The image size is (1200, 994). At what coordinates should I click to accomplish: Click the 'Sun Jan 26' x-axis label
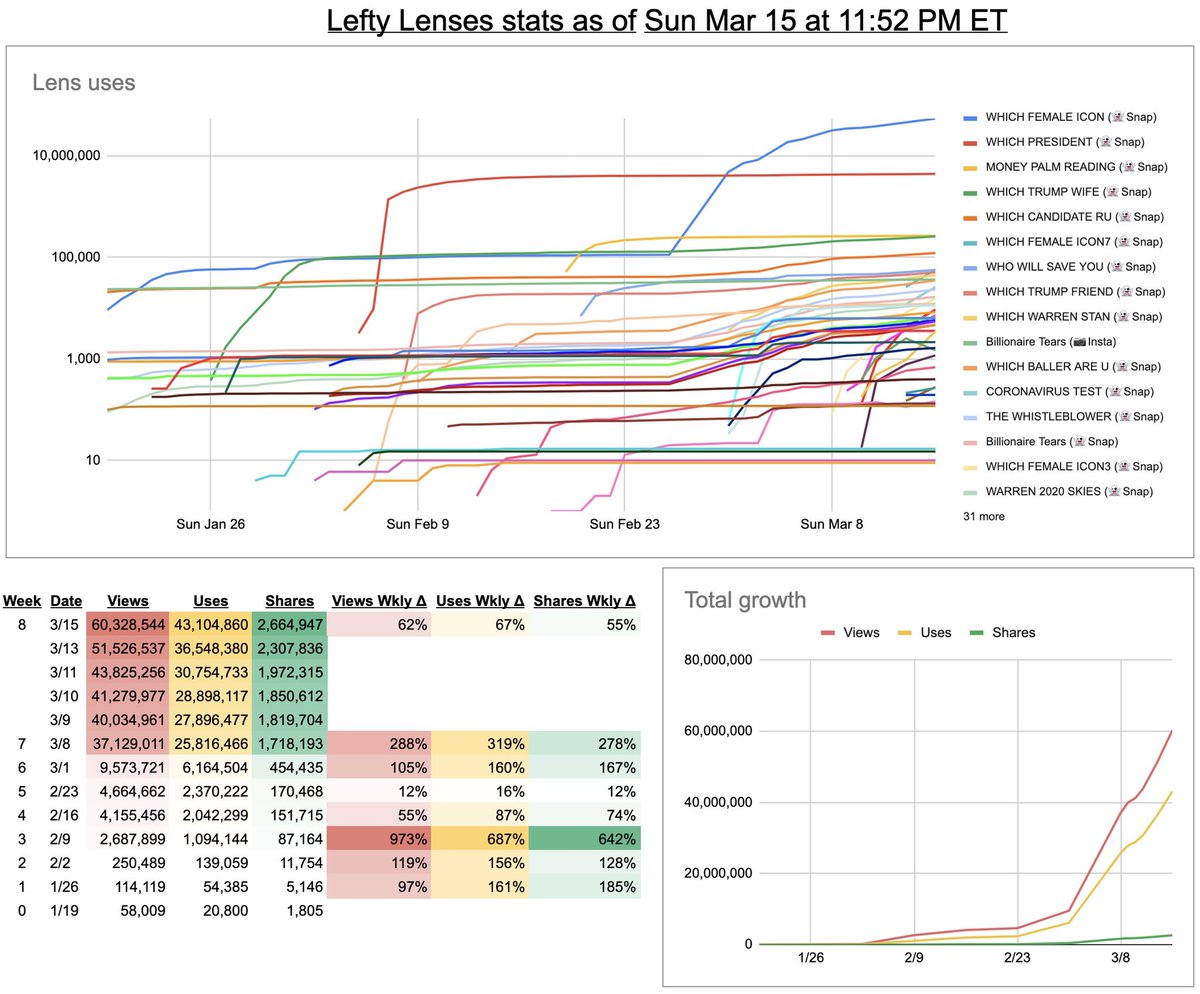pos(211,524)
